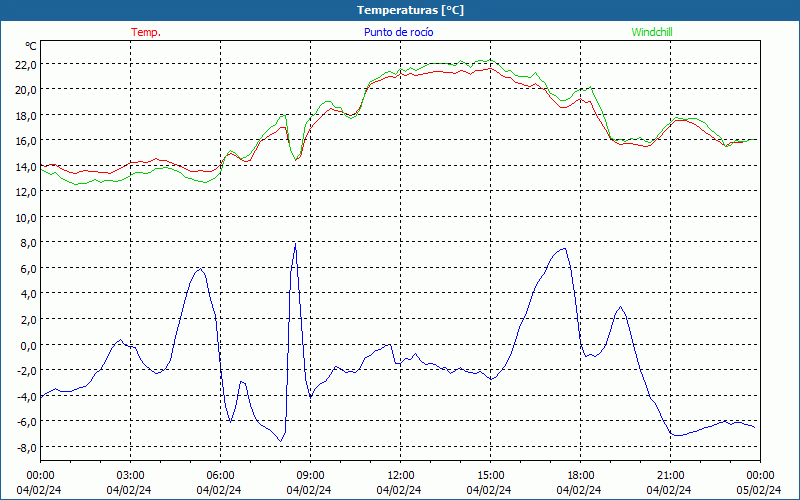The height and width of the screenshot is (500, 800).
Task: Click the '-8,0' y-axis value
Action: pos(27,447)
